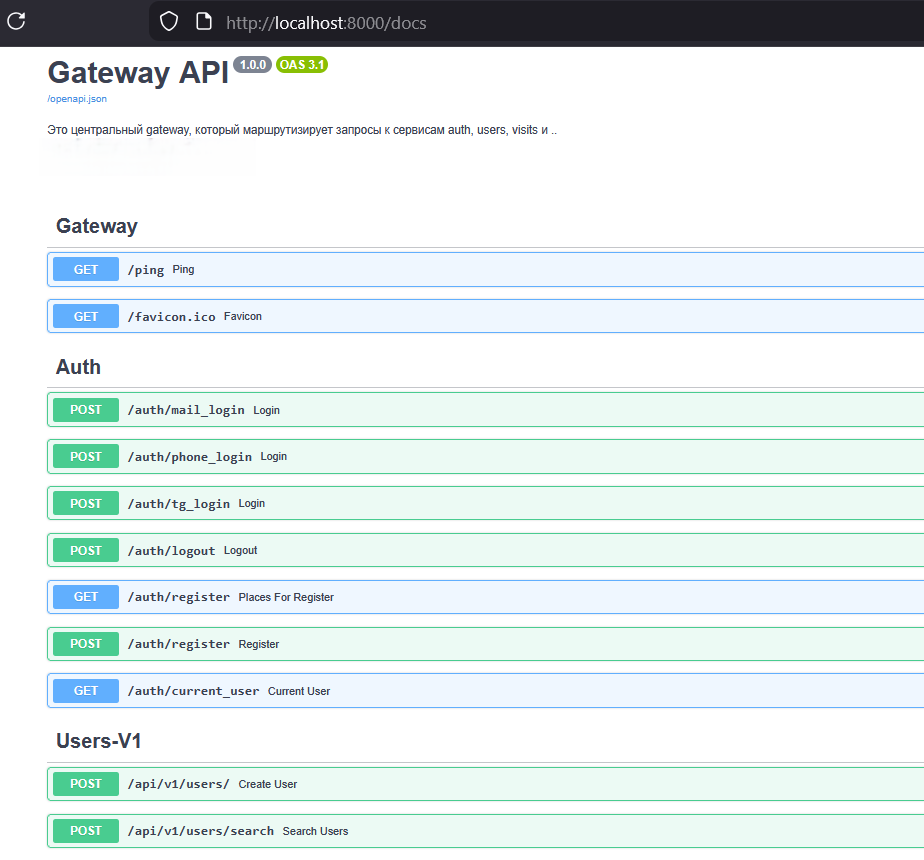
Task: Click the shield tracking protection icon
Action: [169, 21]
